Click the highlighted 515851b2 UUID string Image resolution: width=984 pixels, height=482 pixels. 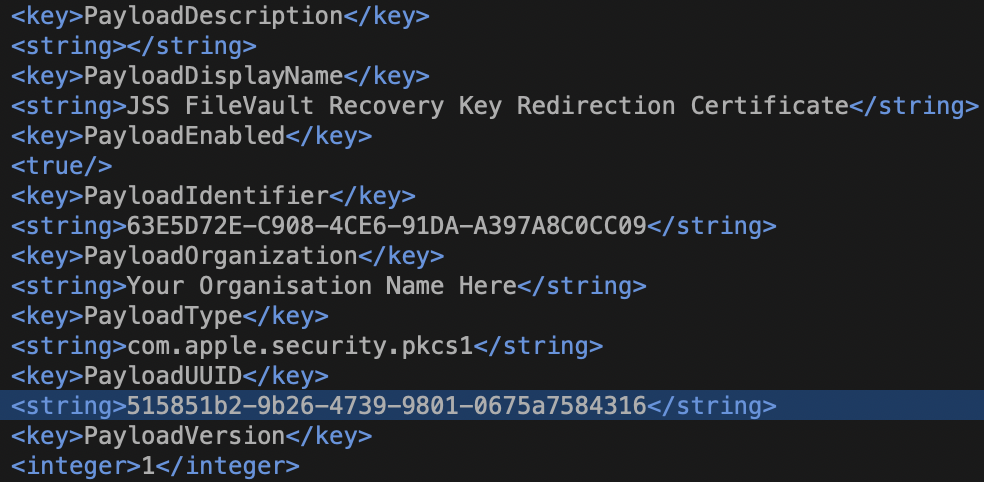pyautogui.click(x=387, y=406)
